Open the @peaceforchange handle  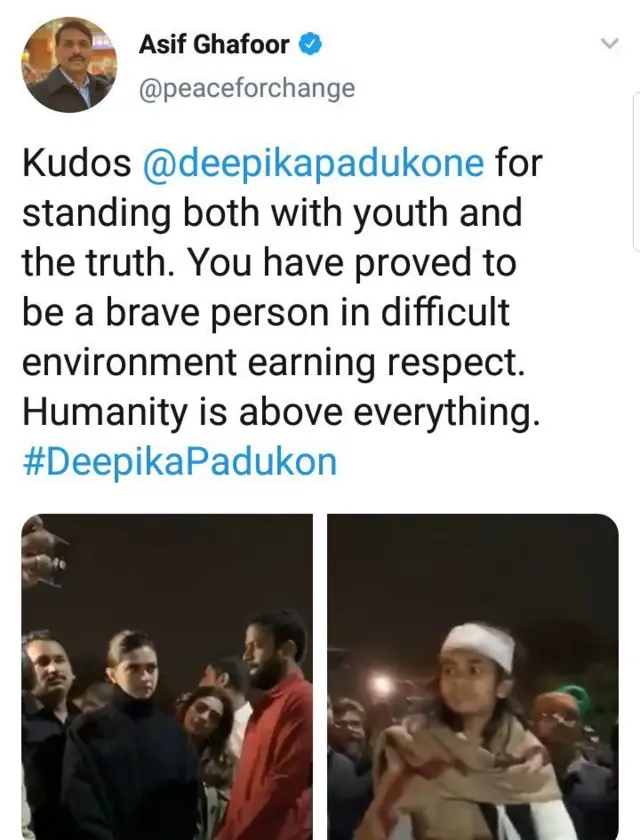pyautogui.click(x=247, y=88)
